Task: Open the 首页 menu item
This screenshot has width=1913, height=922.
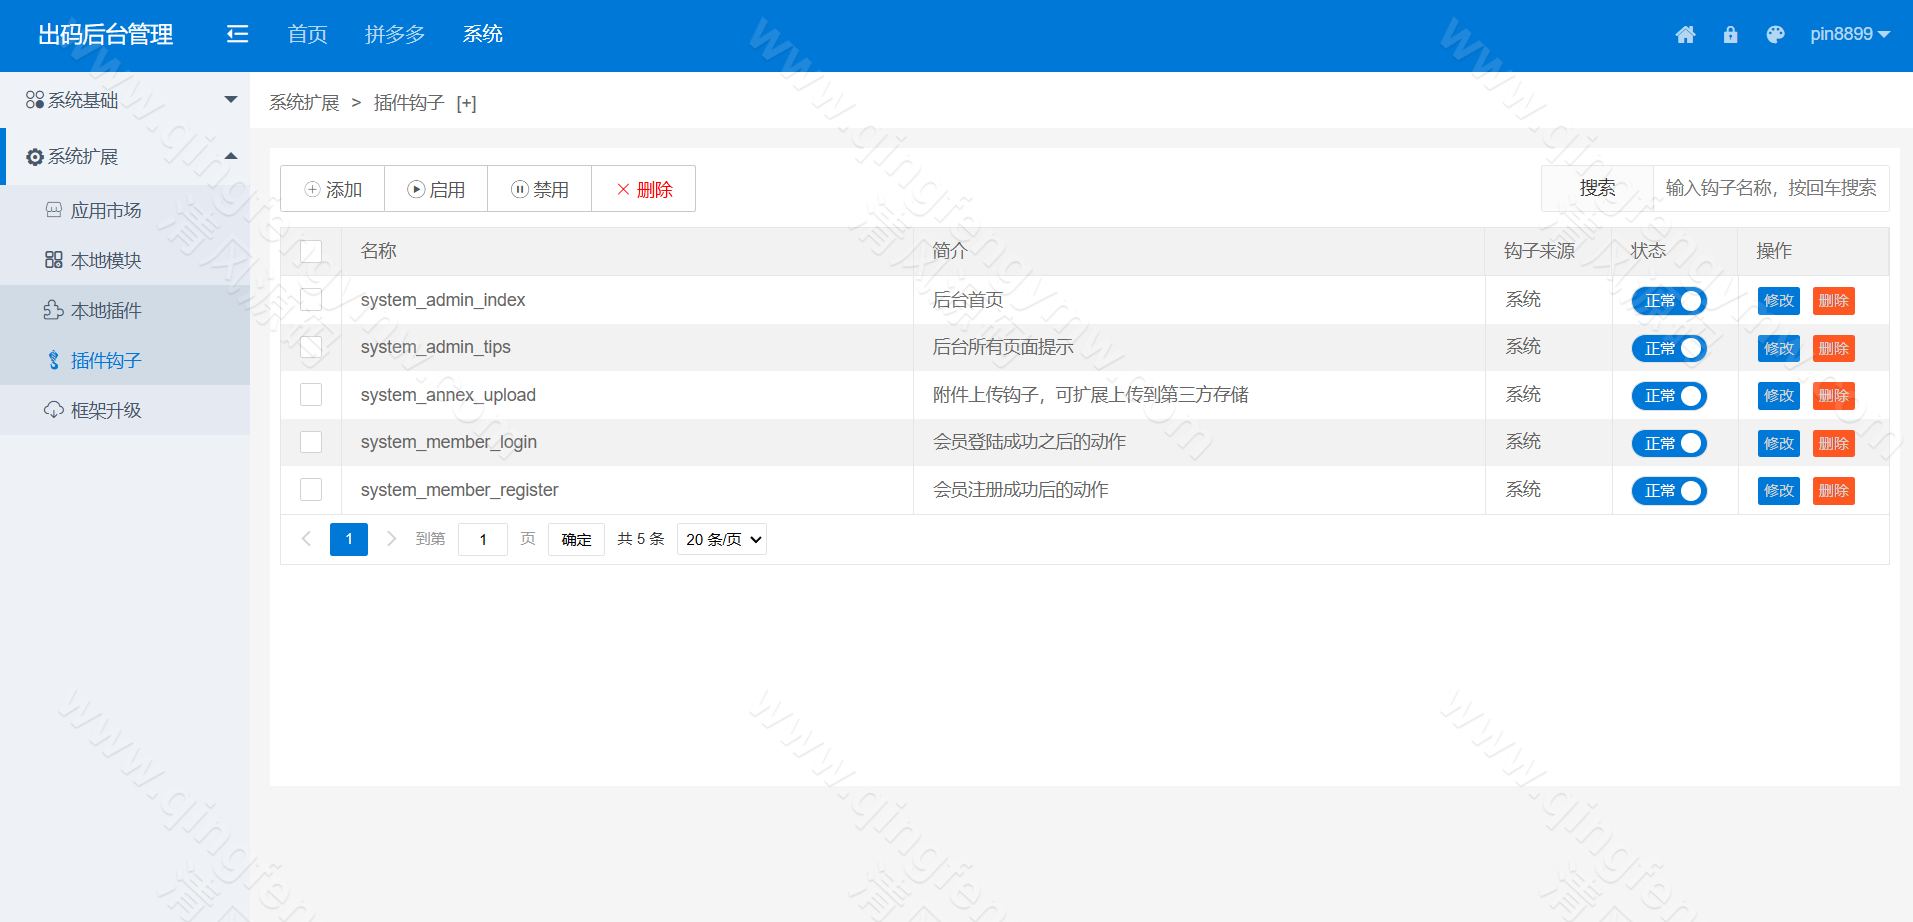Action: (306, 33)
